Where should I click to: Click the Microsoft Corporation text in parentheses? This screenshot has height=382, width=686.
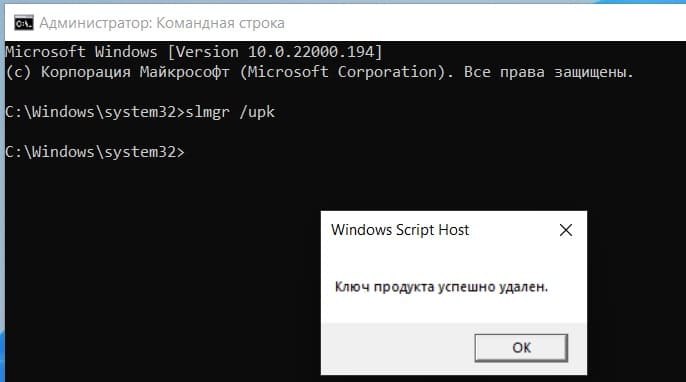(343, 72)
